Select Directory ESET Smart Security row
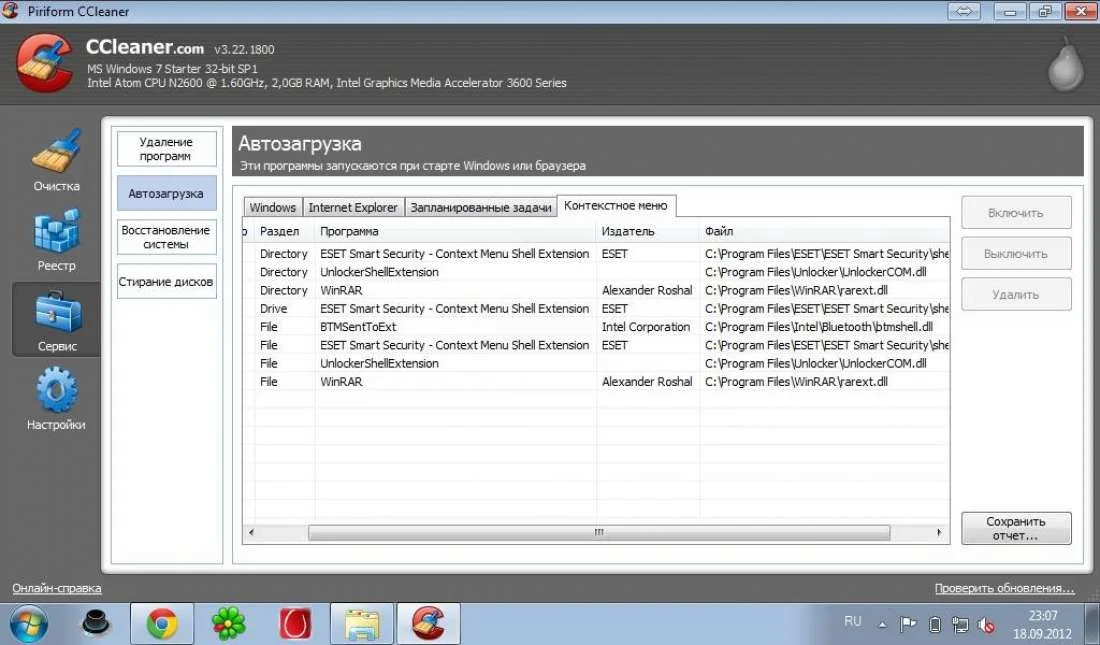 596,253
